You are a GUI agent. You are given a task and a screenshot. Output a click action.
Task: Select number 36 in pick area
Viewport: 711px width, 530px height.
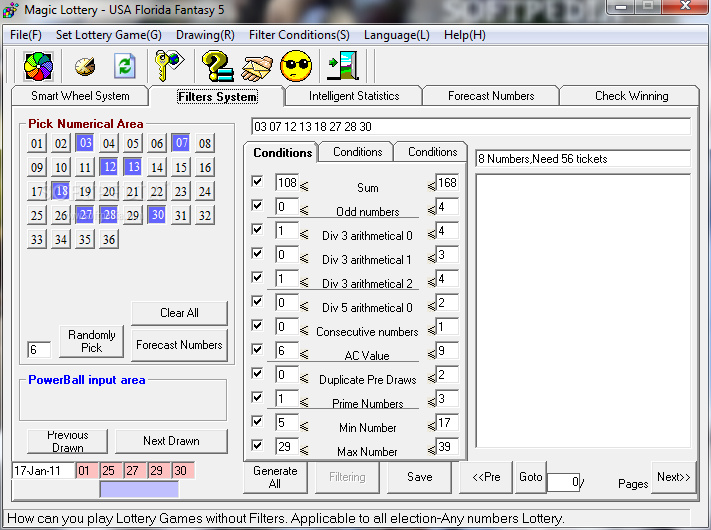109,239
